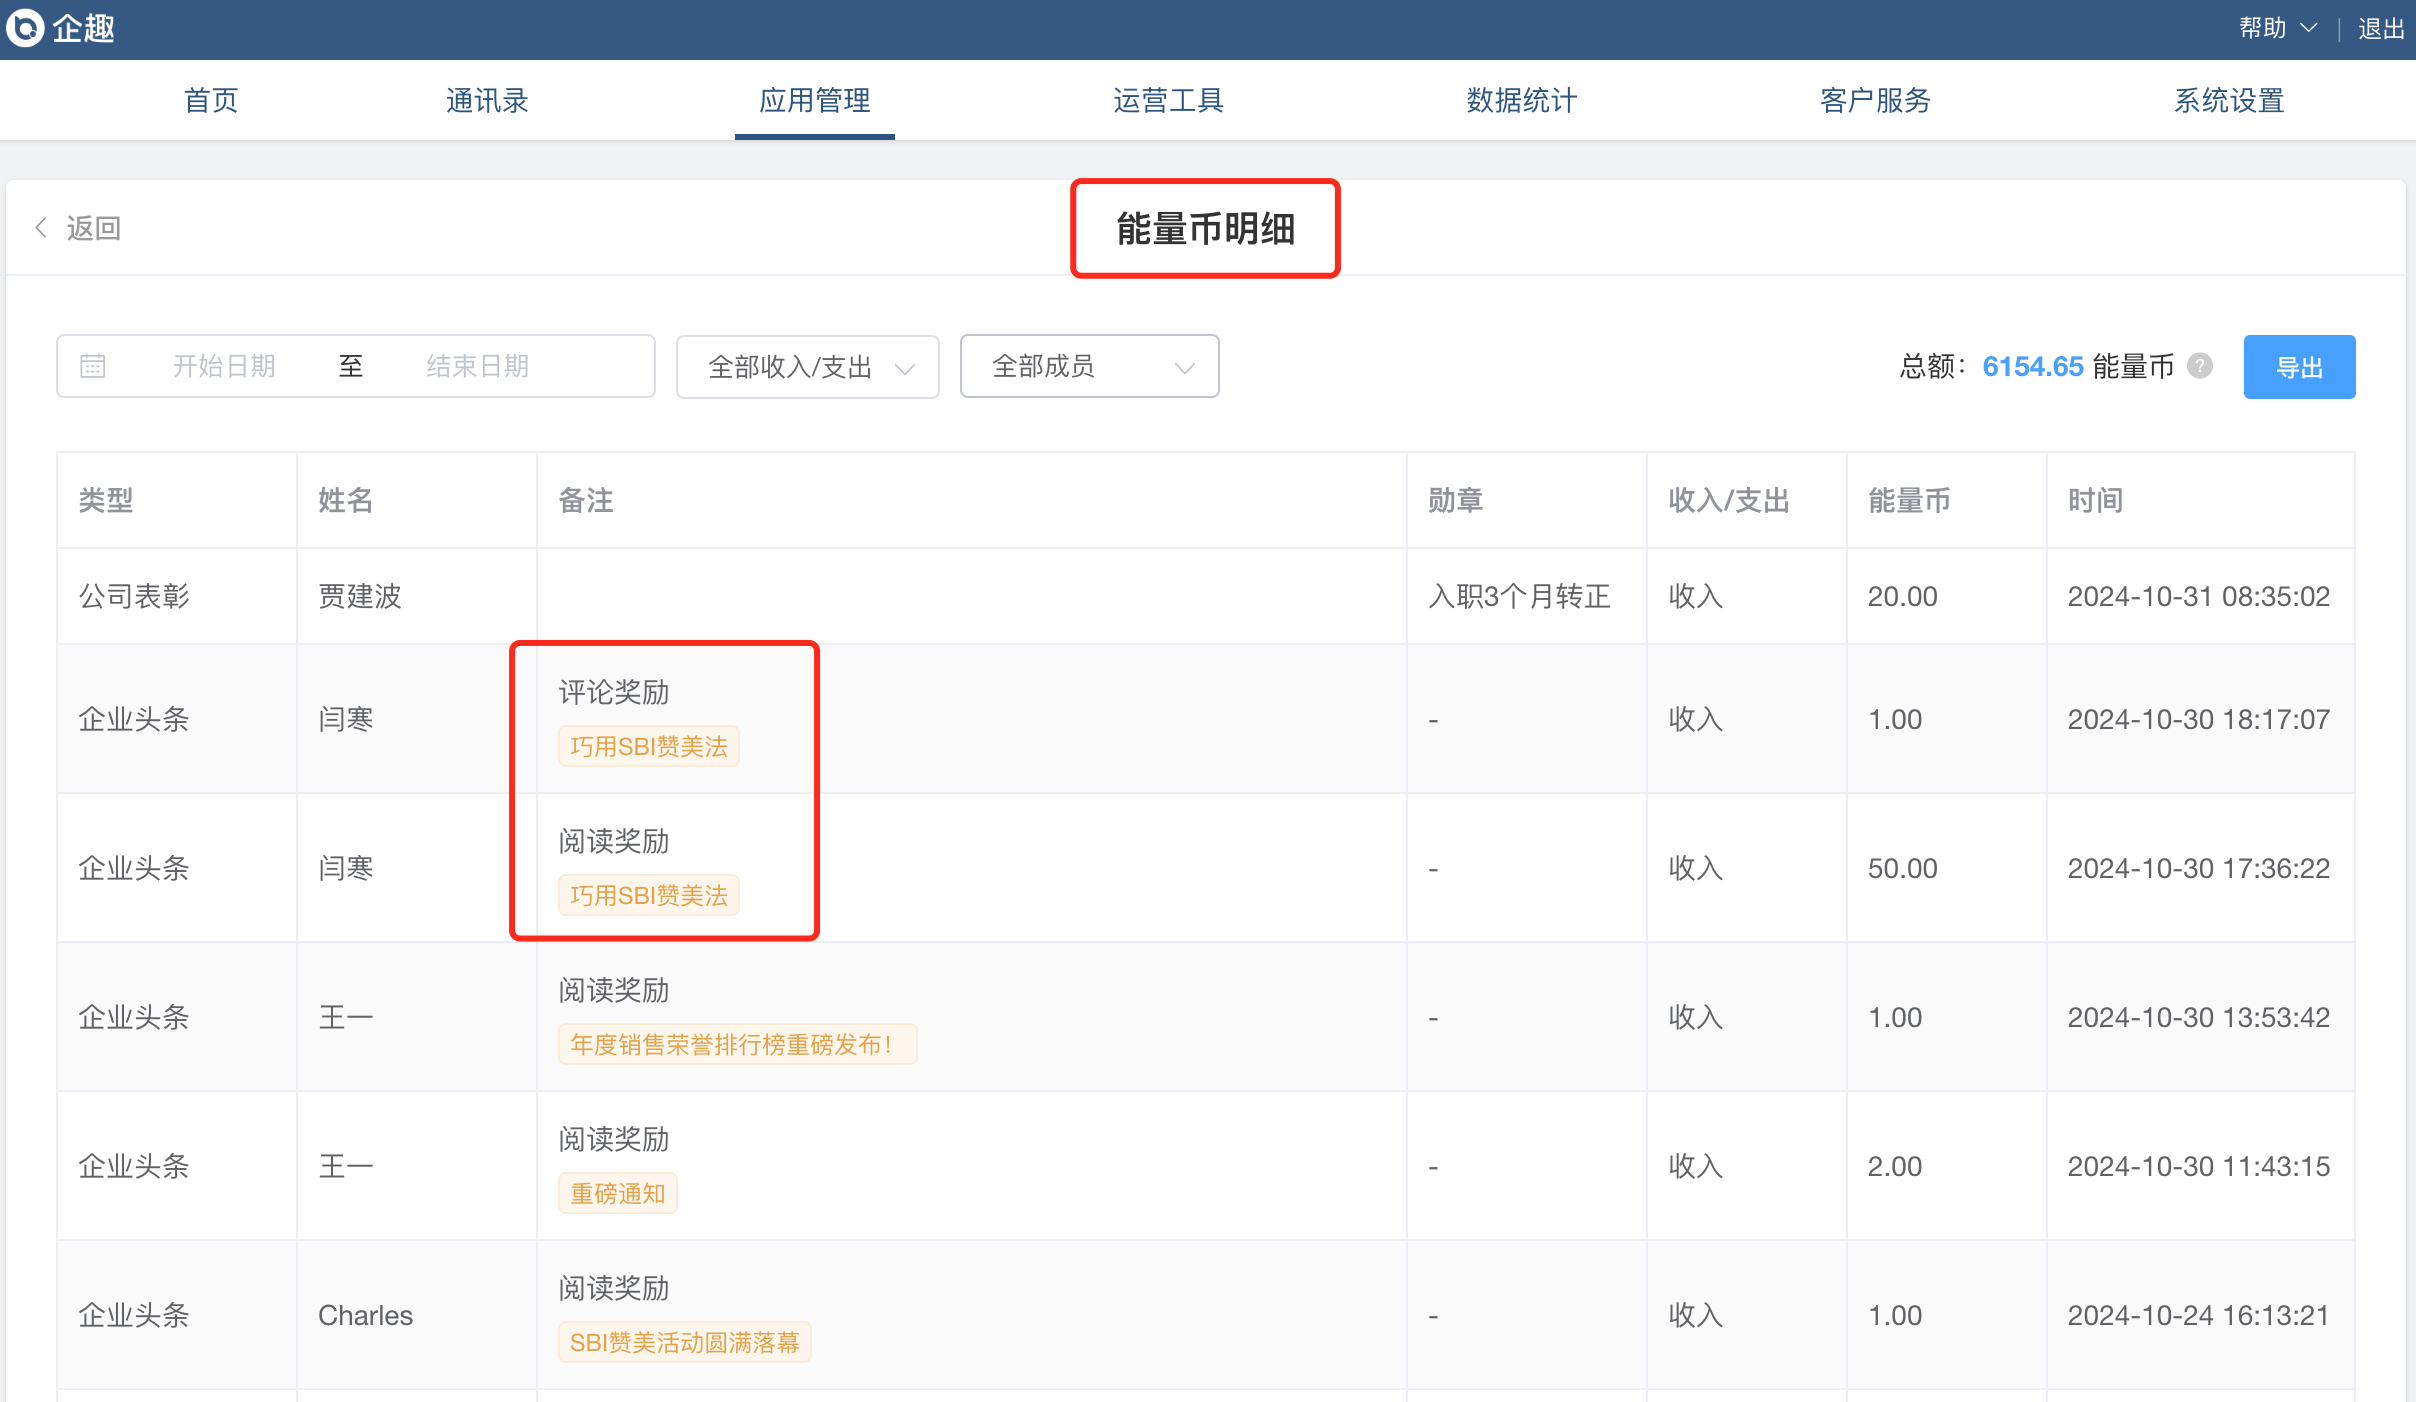Click the calendar icon in date field

[93, 366]
